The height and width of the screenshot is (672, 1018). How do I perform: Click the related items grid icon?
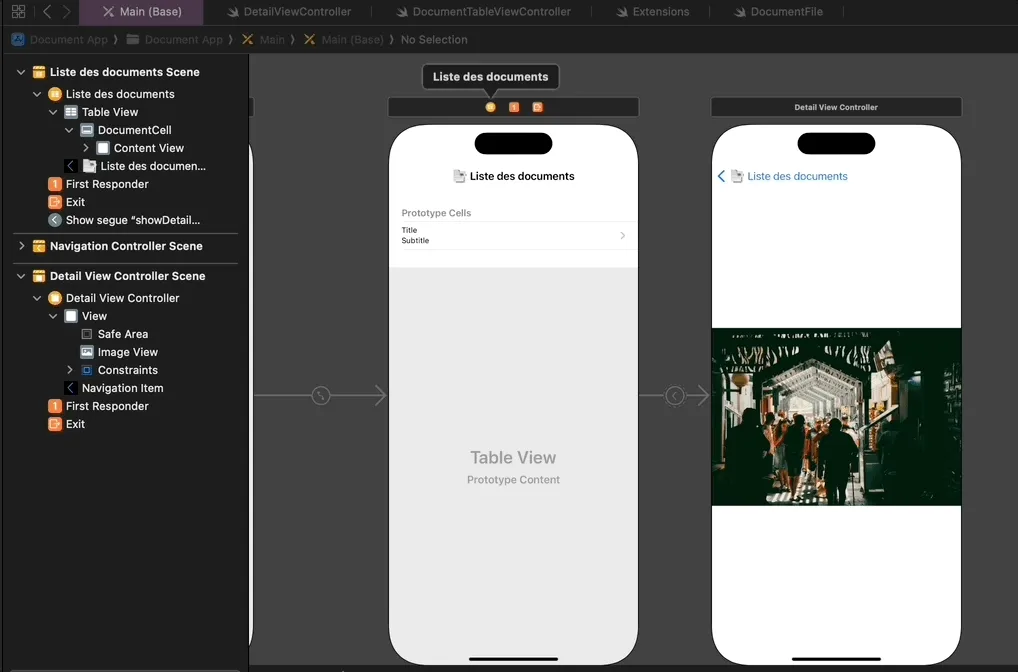click(18, 12)
